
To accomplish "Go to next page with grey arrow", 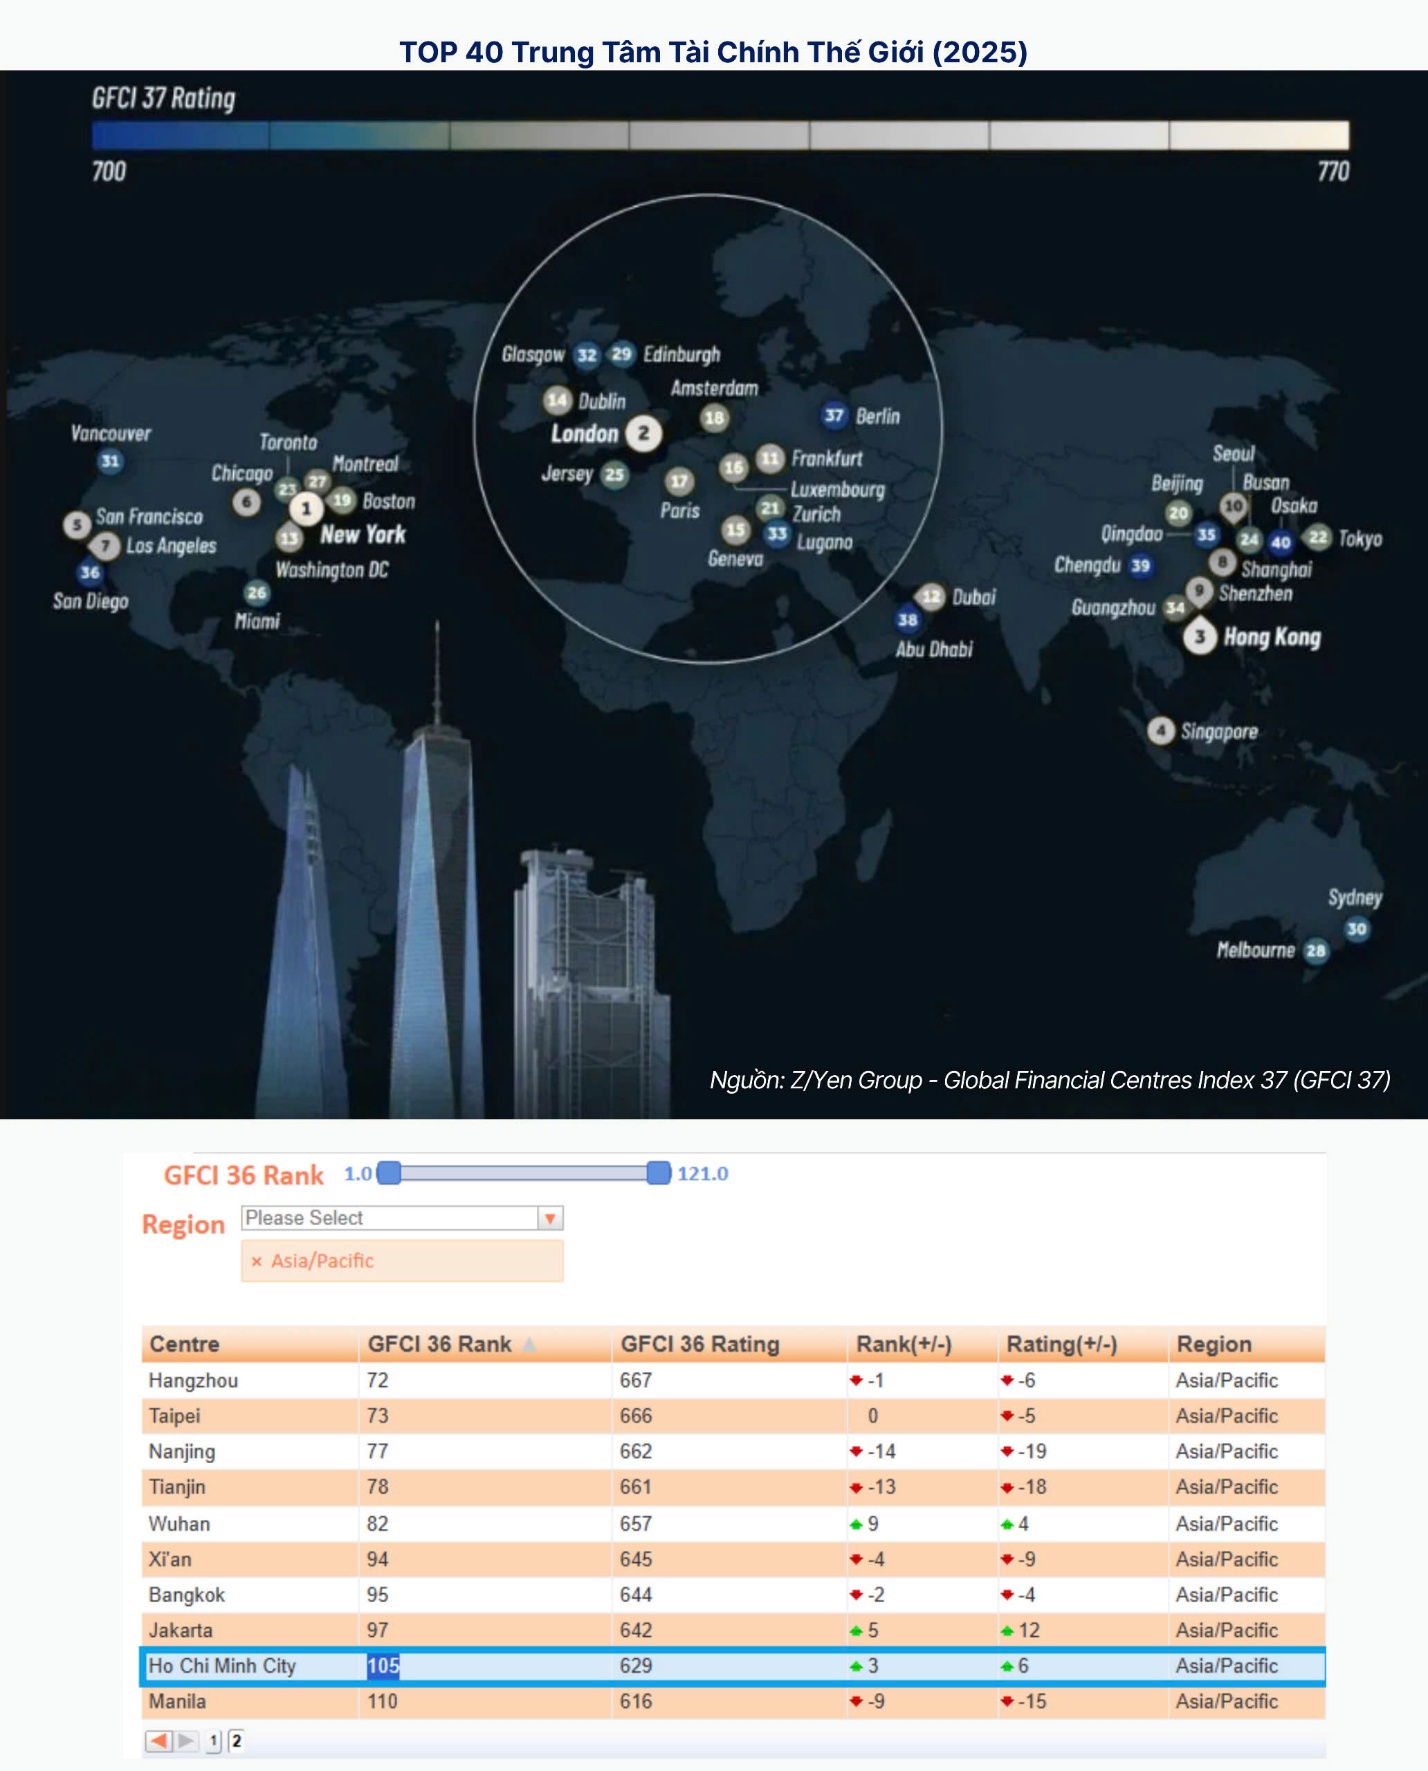I will 186,1741.
